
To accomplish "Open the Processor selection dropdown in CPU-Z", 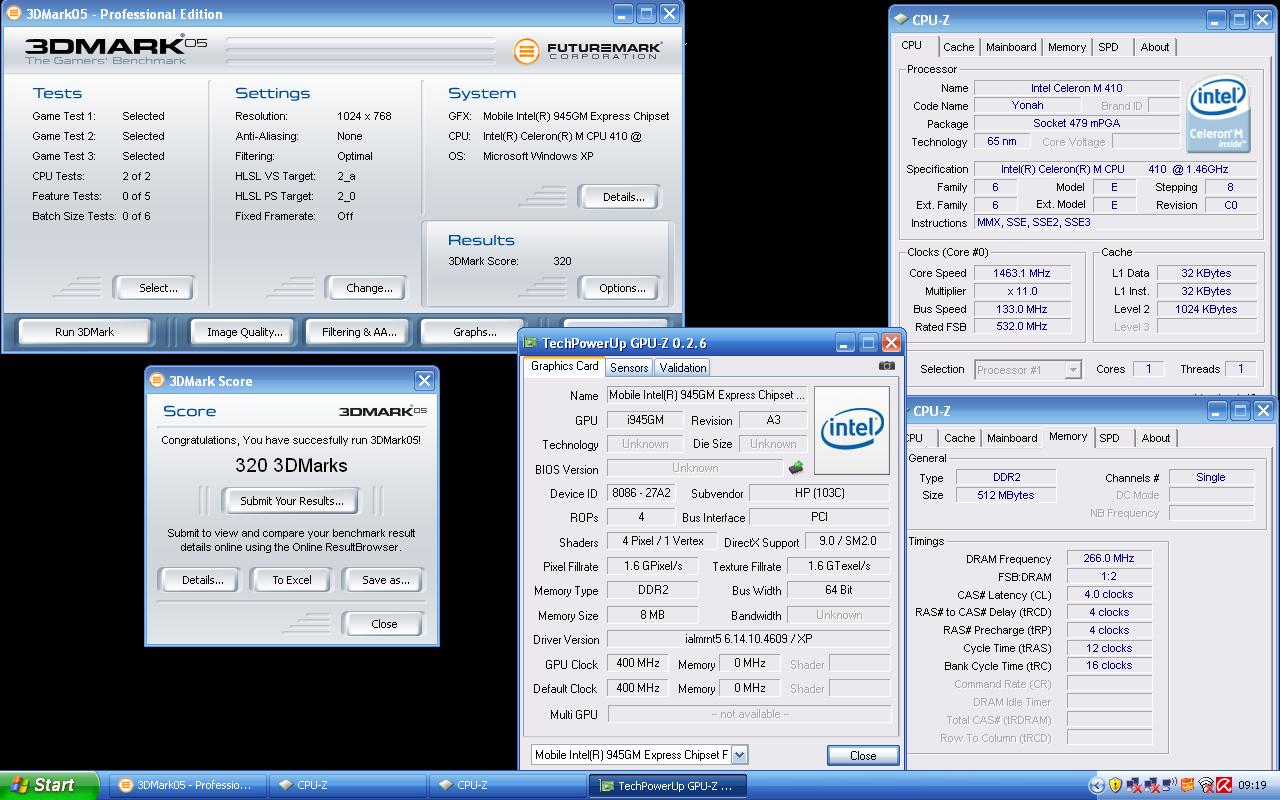I will point(1073,369).
